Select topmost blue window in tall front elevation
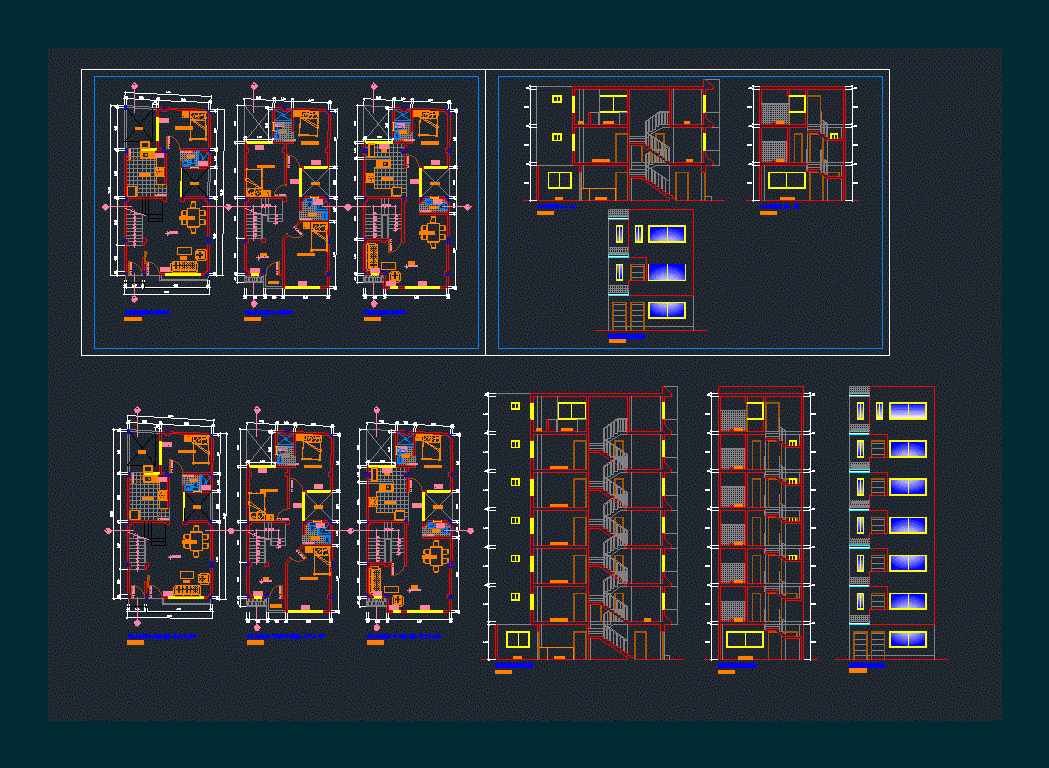1049x768 pixels. click(x=907, y=411)
